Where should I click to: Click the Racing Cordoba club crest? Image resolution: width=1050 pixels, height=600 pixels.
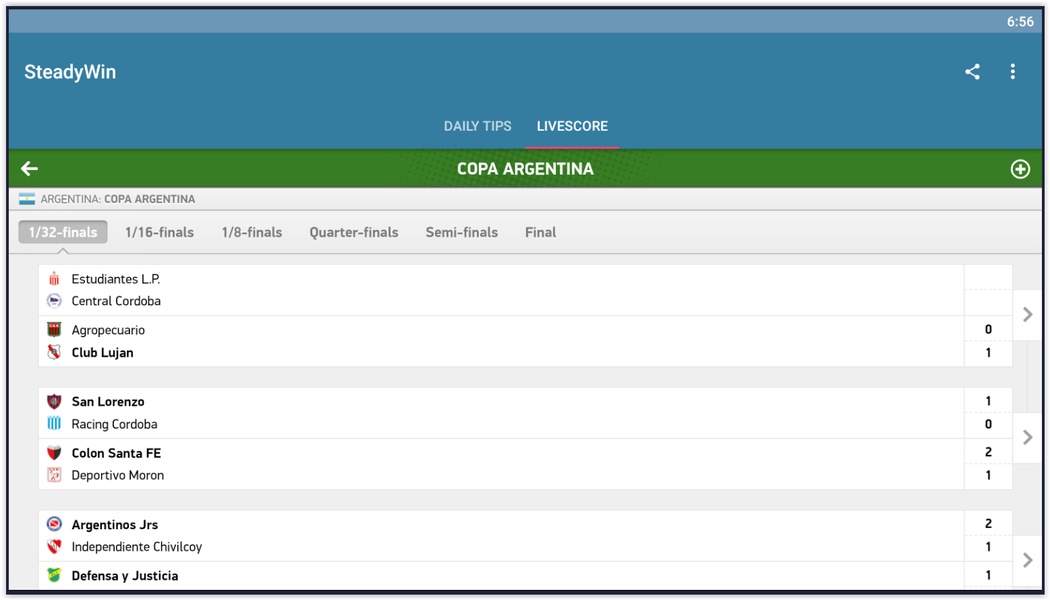(x=54, y=423)
